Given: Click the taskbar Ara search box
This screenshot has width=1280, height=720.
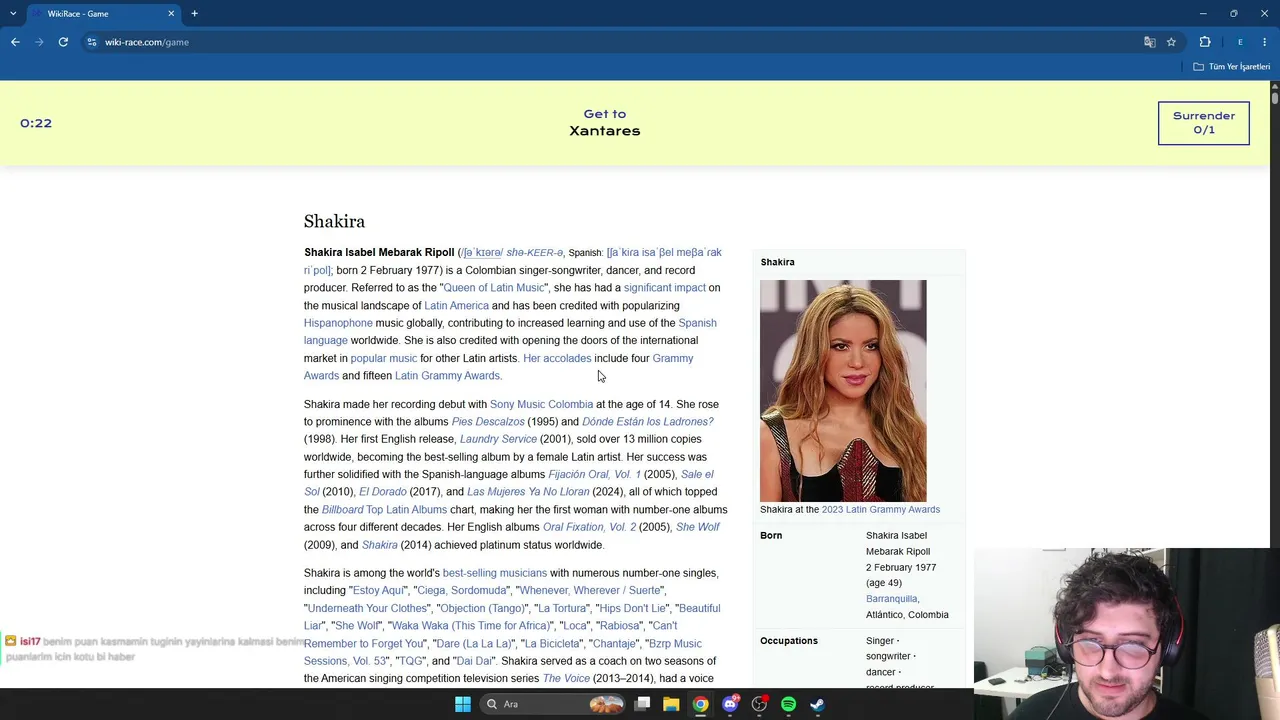Looking at the screenshot, I should pos(552,704).
